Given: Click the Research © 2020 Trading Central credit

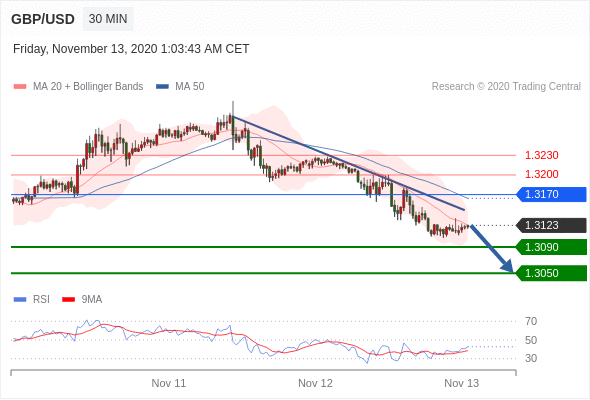Looking at the screenshot, I should click(x=506, y=87).
